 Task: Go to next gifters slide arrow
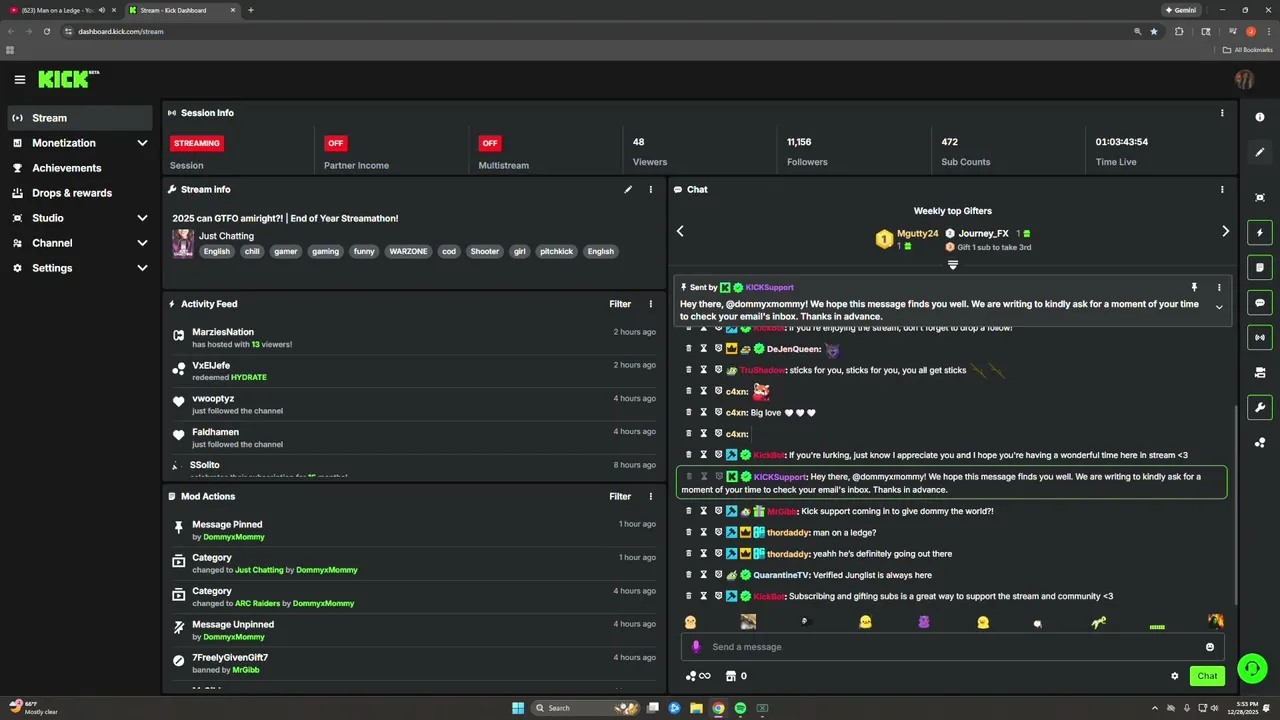(1225, 231)
